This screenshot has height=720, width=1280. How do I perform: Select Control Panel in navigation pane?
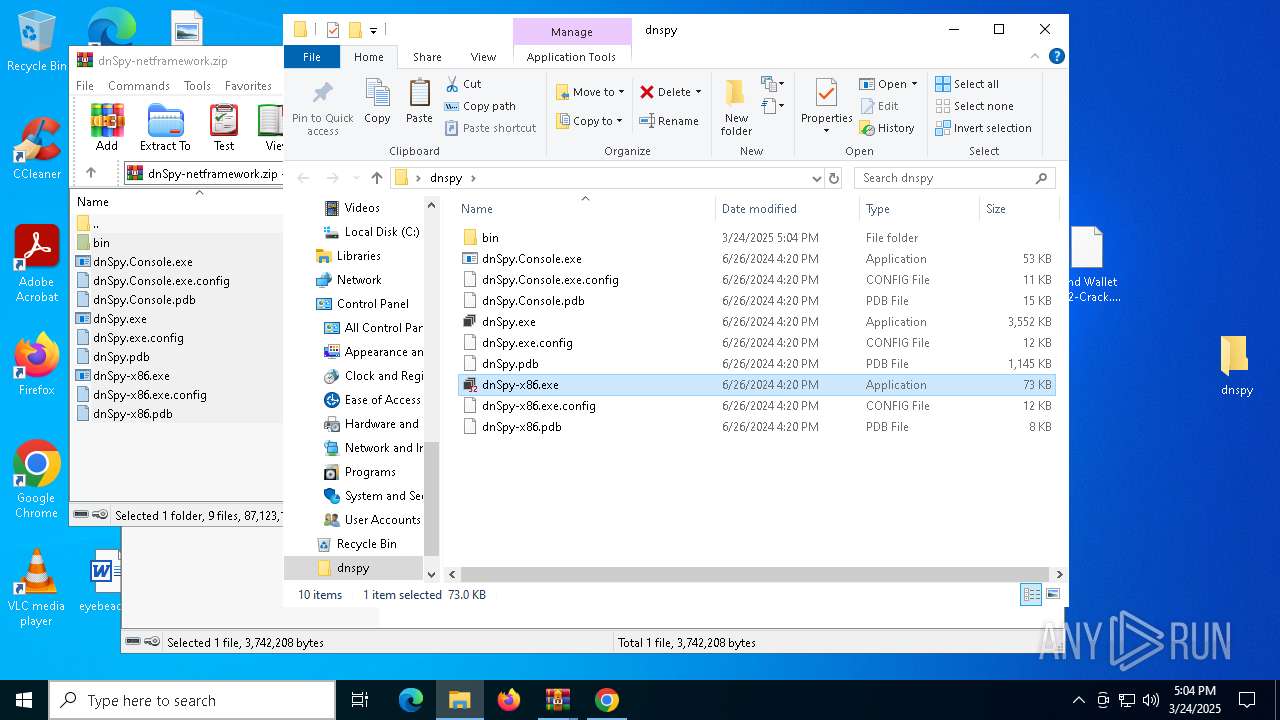[x=372, y=304]
